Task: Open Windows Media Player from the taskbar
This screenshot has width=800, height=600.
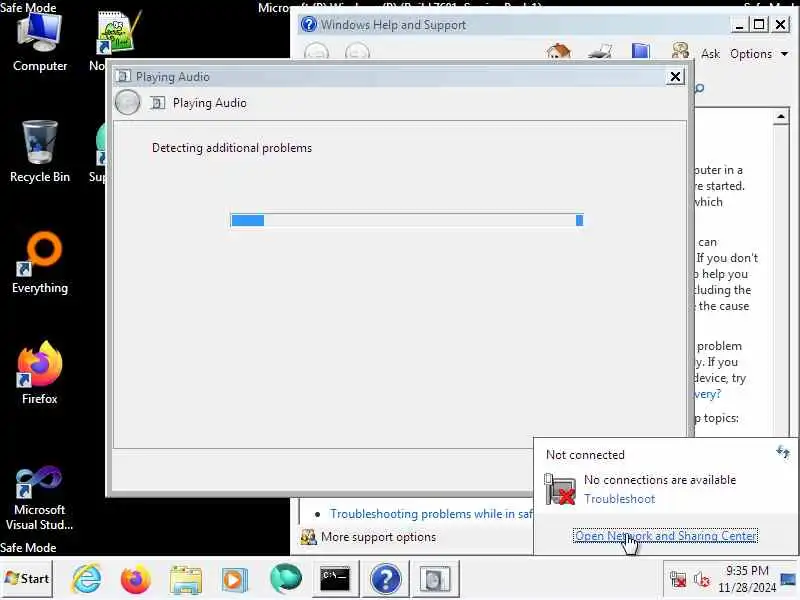Action: (234, 580)
